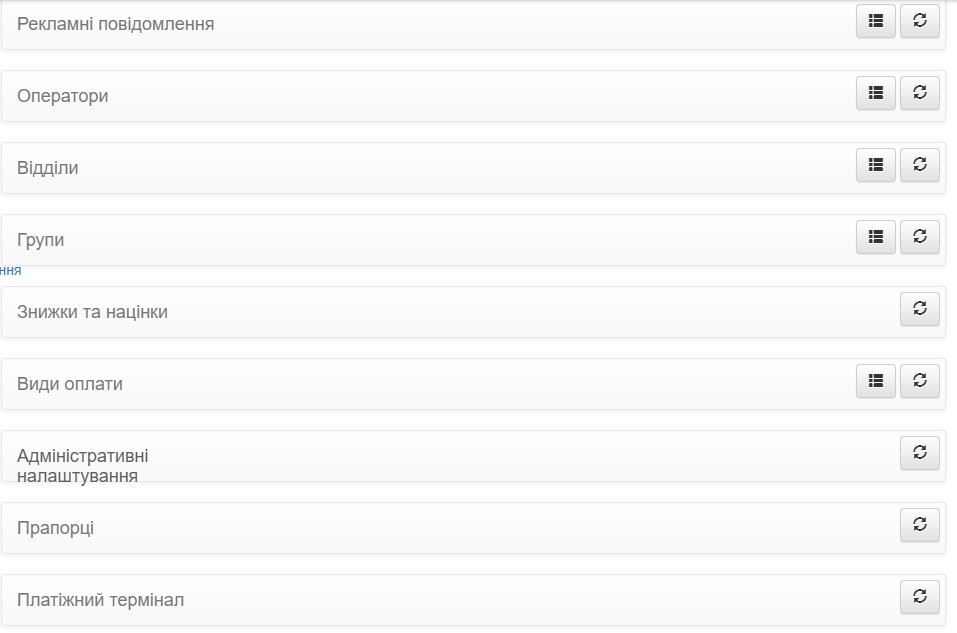Refresh the Прапорці section
The width and height of the screenshot is (957, 633).
[920, 525]
